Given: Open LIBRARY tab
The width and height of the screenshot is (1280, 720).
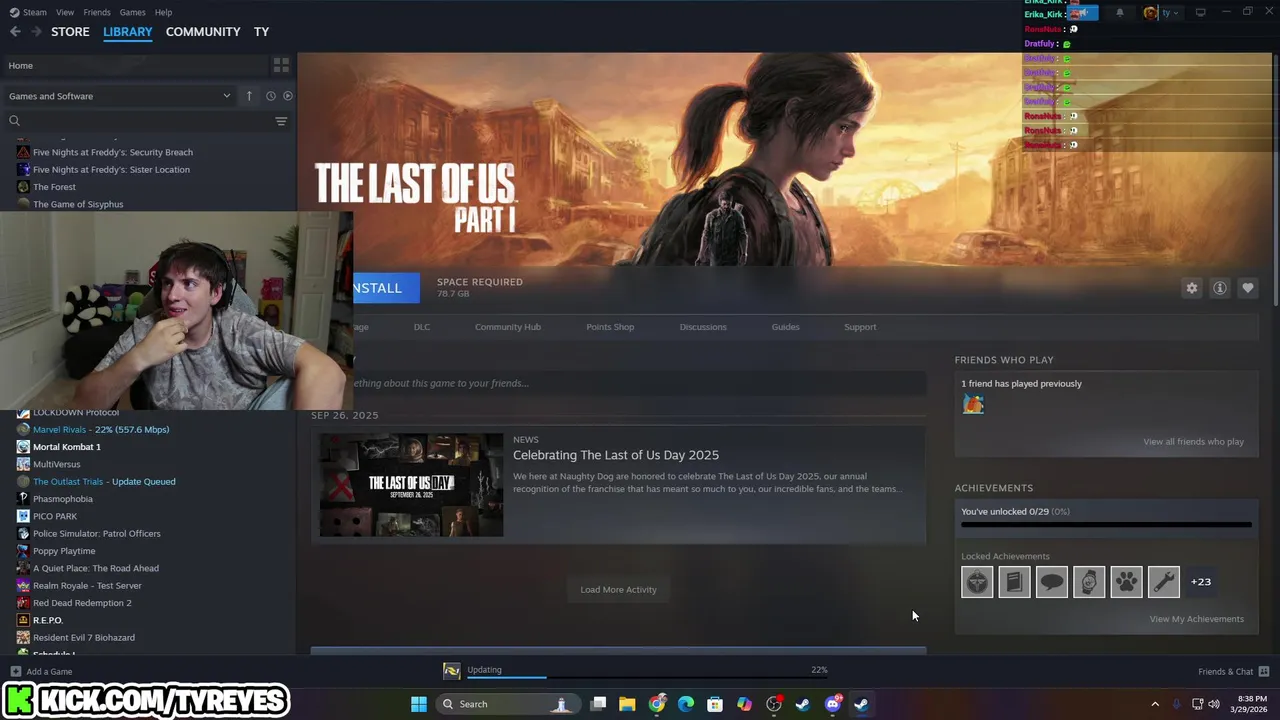Looking at the screenshot, I should tap(128, 32).
